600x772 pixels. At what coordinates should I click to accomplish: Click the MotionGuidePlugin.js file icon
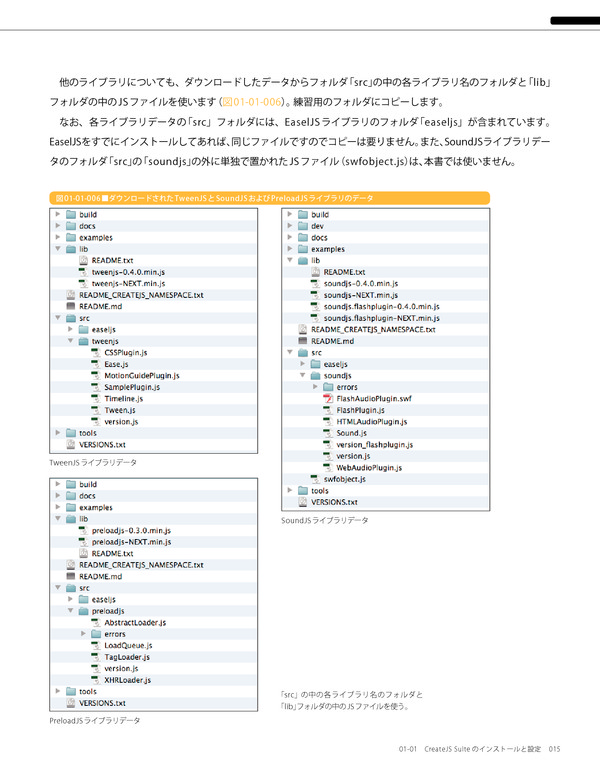(x=96, y=376)
